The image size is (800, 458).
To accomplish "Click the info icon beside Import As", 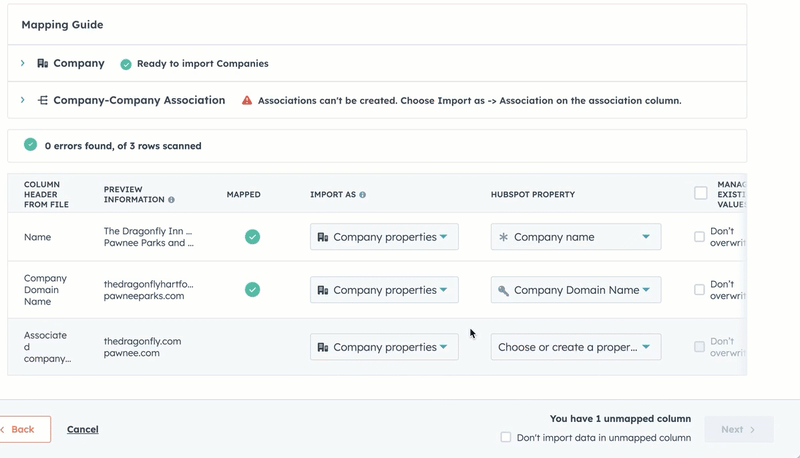I will (362, 195).
